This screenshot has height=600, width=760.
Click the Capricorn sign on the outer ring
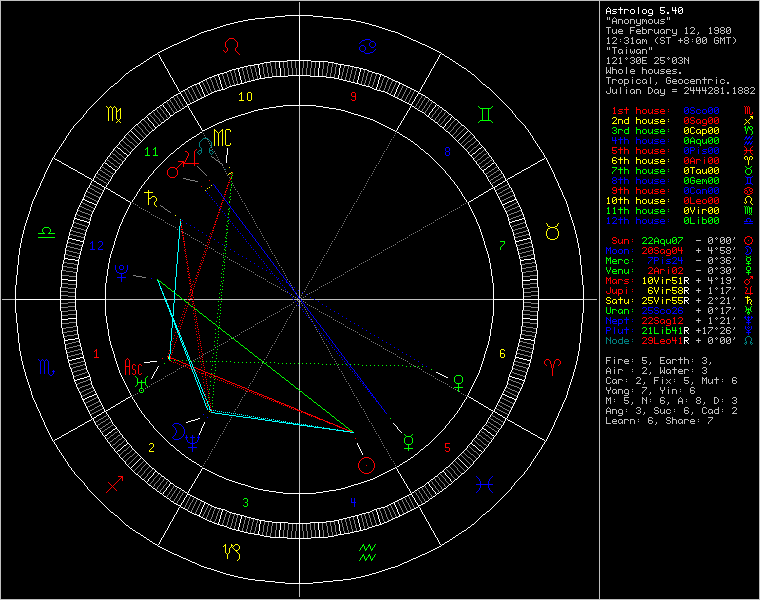[x=232, y=551]
